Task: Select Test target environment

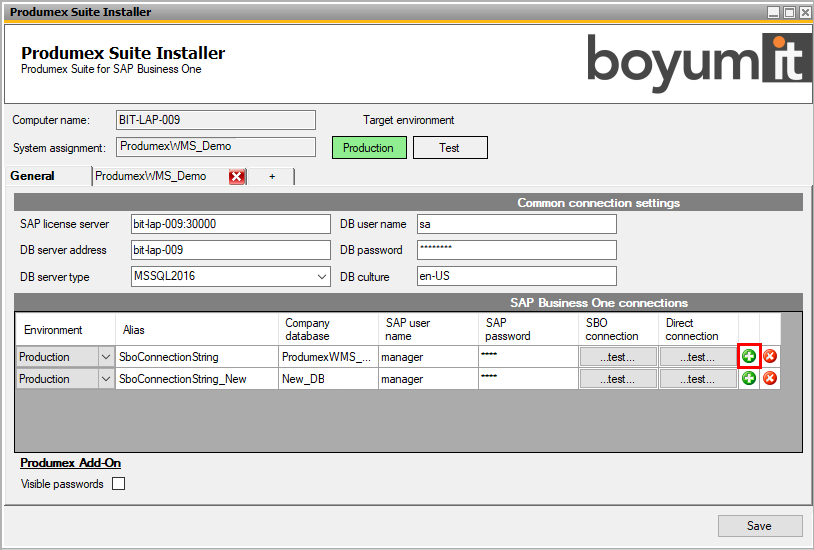Action: point(450,148)
